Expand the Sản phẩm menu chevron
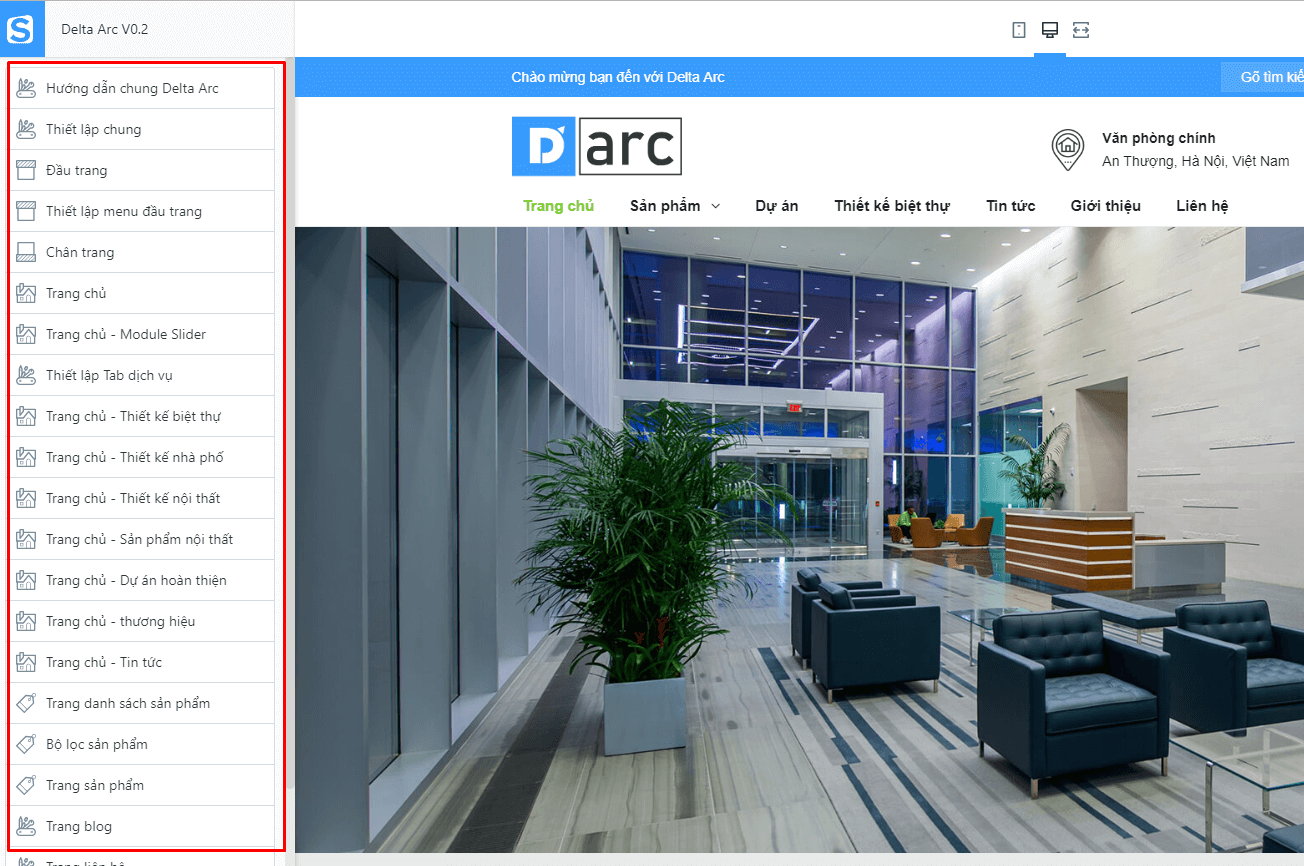This screenshot has width=1304, height=866. pyautogui.click(x=716, y=206)
